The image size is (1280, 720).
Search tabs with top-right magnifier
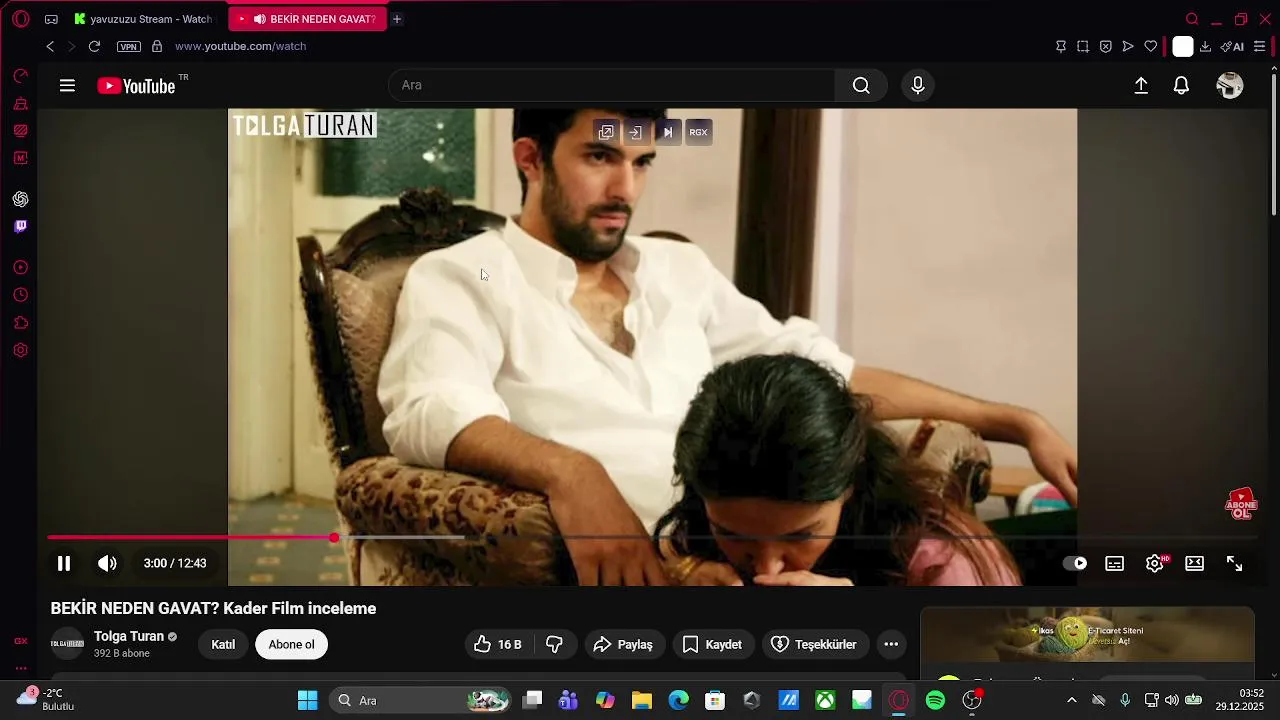click(x=1192, y=19)
